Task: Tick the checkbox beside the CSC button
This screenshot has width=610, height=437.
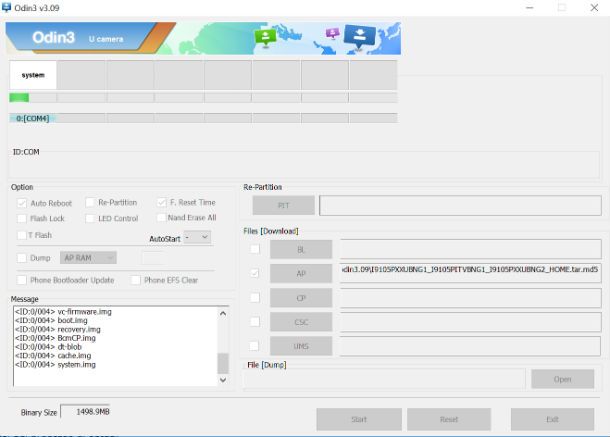Action: pyautogui.click(x=255, y=322)
